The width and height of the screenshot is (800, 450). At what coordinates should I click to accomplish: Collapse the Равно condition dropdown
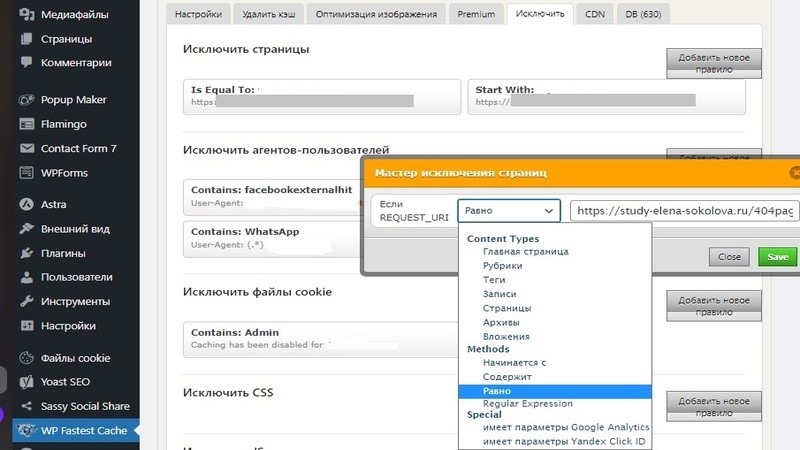pos(509,211)
